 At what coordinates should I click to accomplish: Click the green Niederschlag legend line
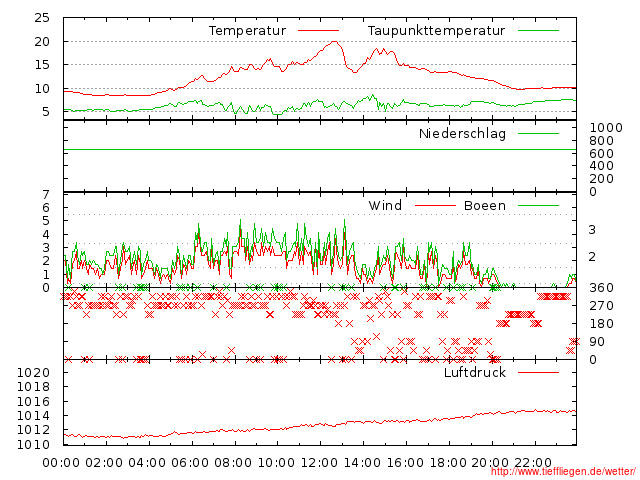(x=538, y=133)
